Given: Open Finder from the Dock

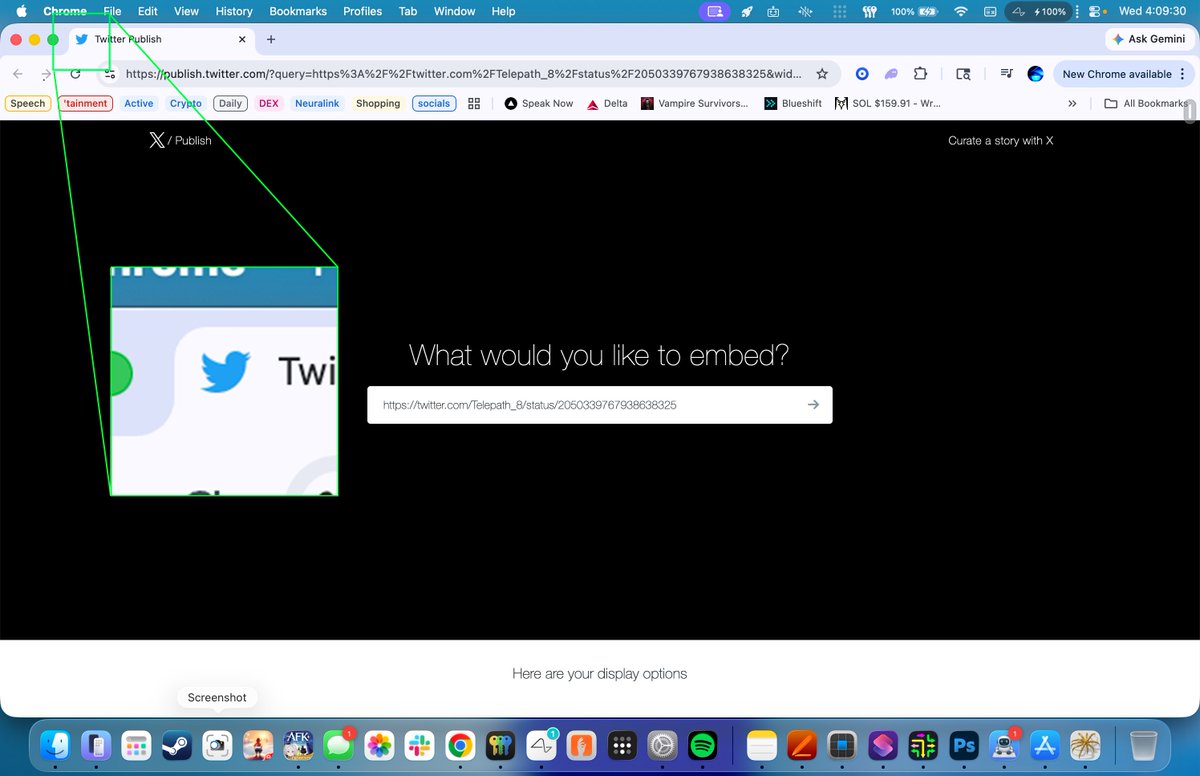Looking at the screenshot, I should tap(55, 745).
